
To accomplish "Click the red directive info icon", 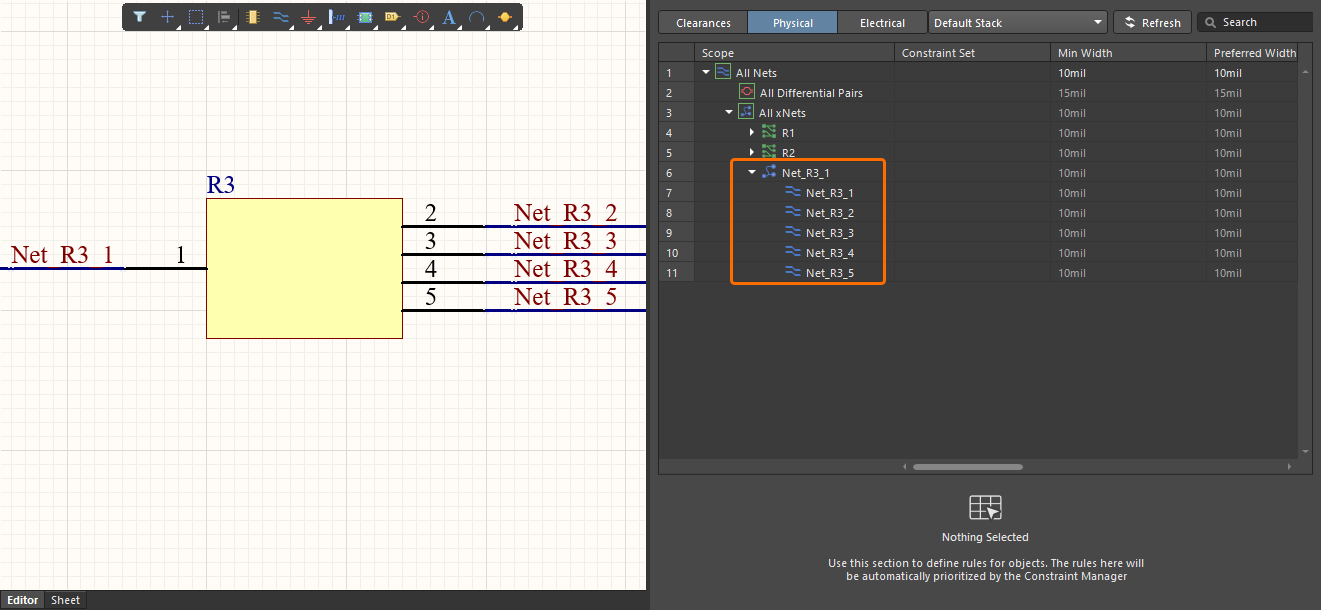I will tap(421, 17).
